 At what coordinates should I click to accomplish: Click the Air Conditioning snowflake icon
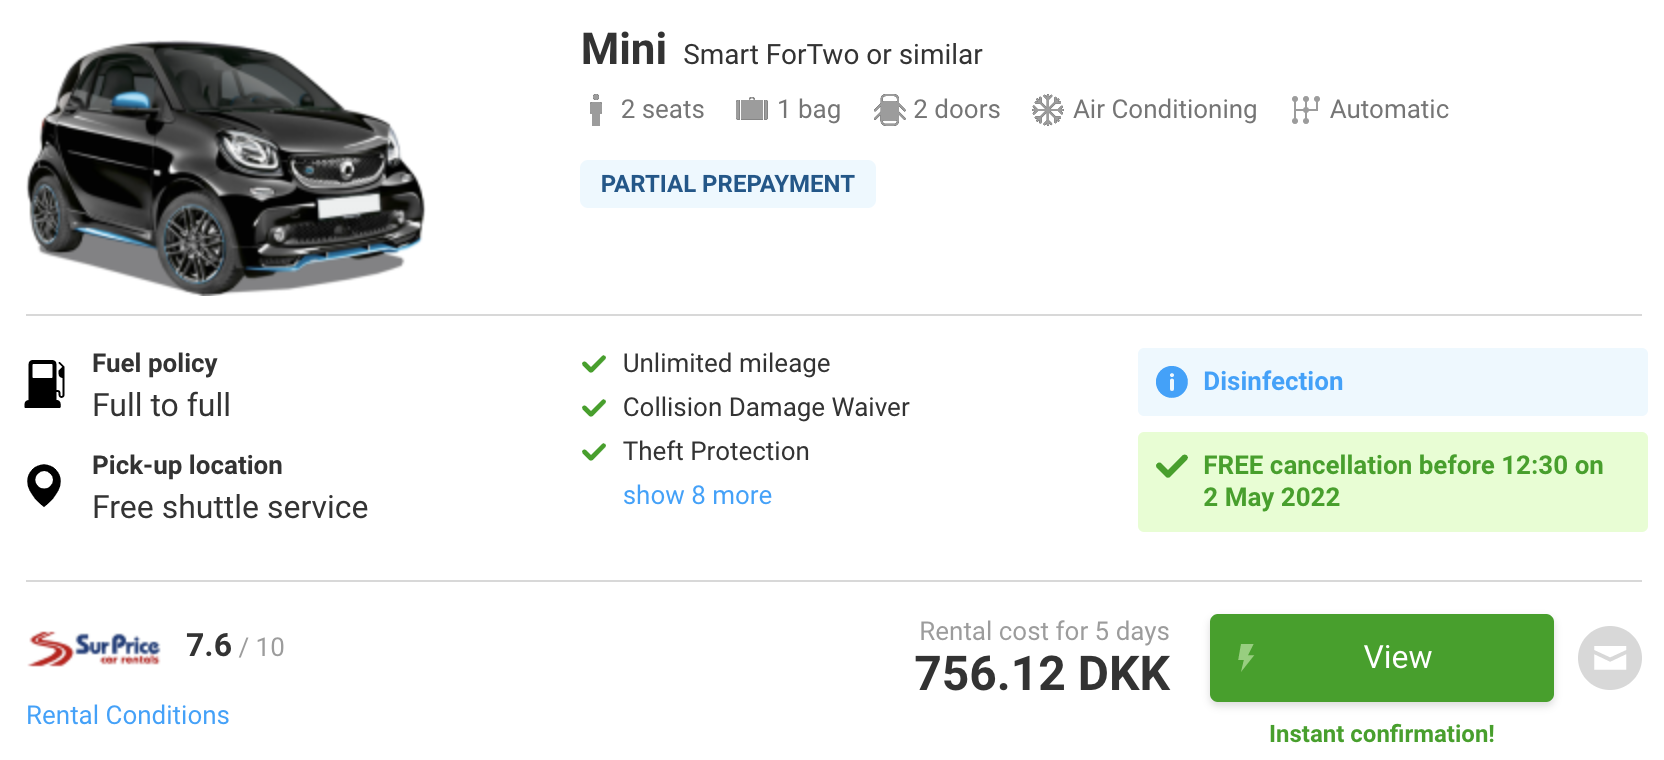[x=1048, y=110]
